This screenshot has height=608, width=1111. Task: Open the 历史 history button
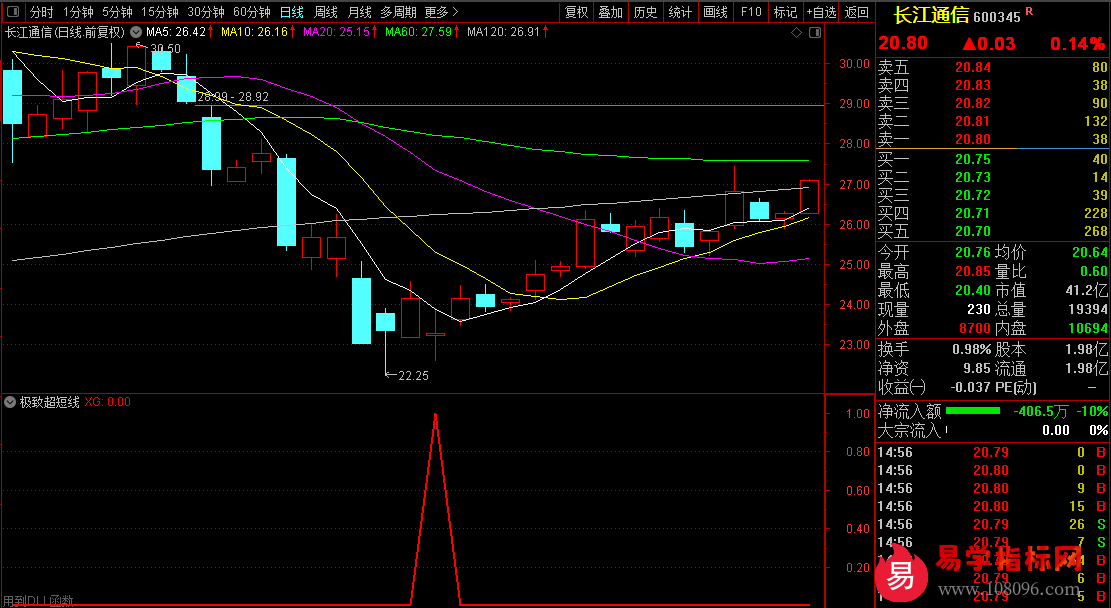645,12
